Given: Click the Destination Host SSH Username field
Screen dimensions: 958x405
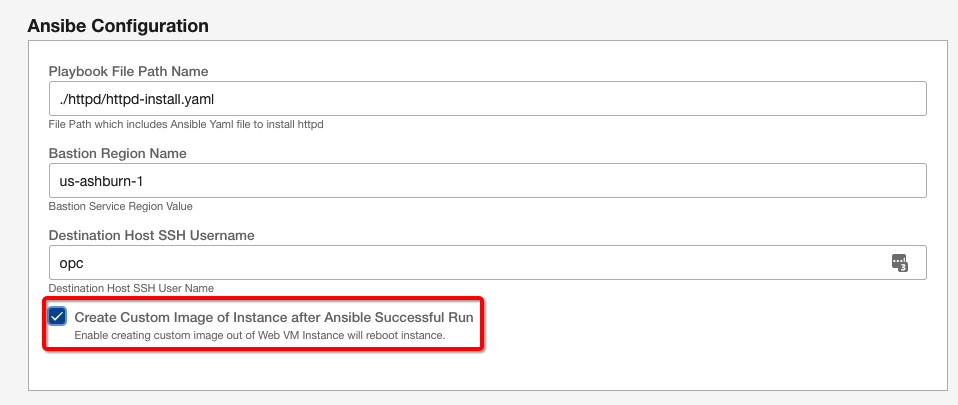Looking at the screenshot, I should 460,262.
